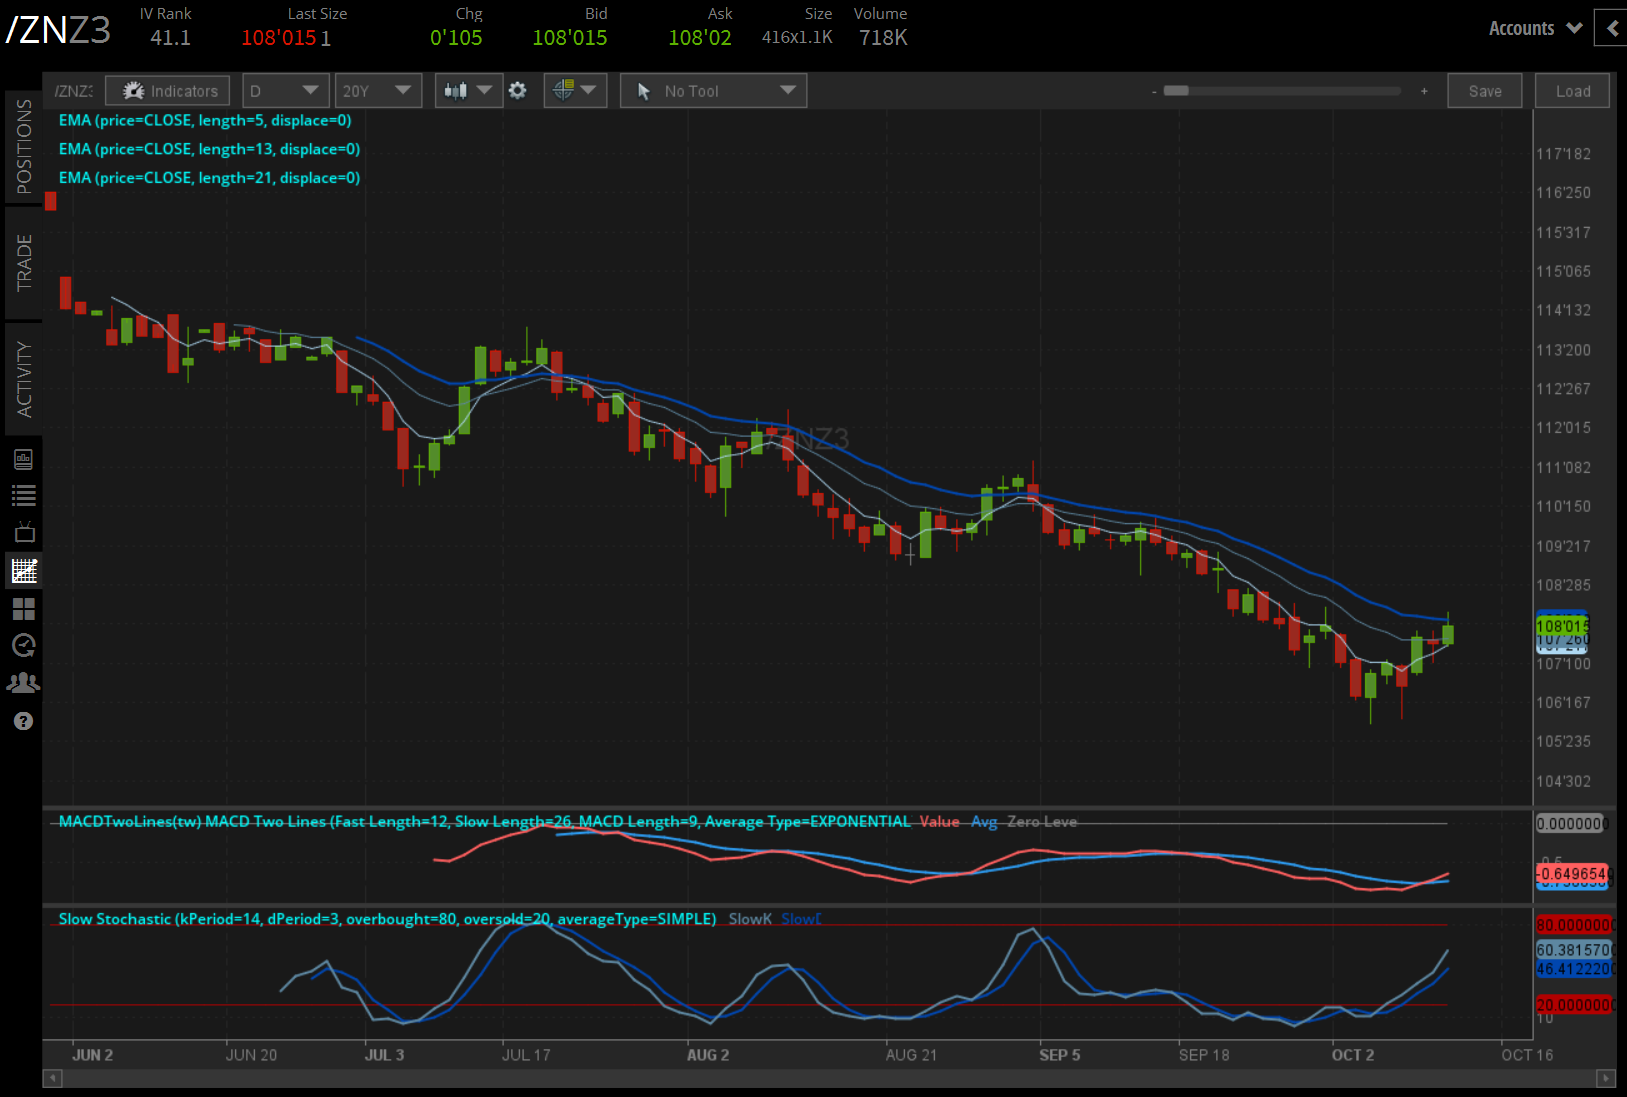The width and height of the screenshot is (1627, 1097).
Task: Open the TV media sidebar icon
Action: click(x=24, y=532)
